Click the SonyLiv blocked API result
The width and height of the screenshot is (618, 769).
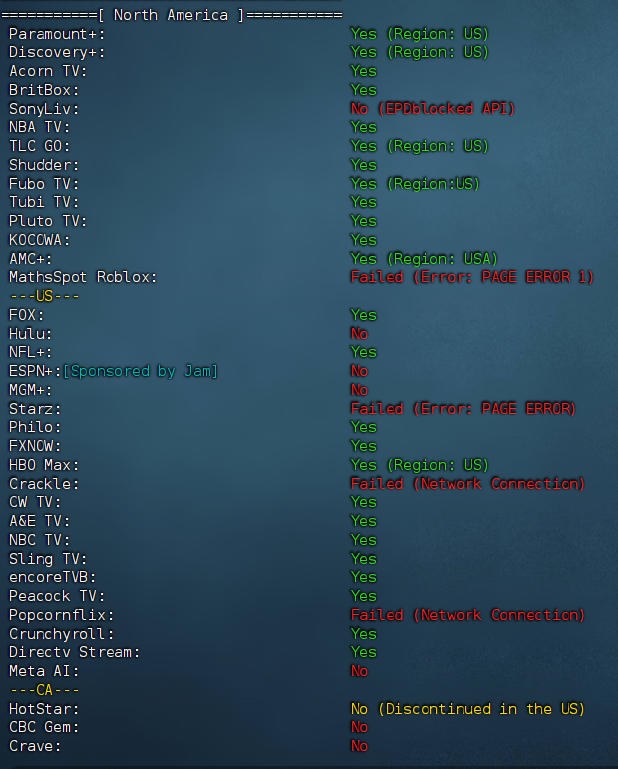tap(432, 109)
